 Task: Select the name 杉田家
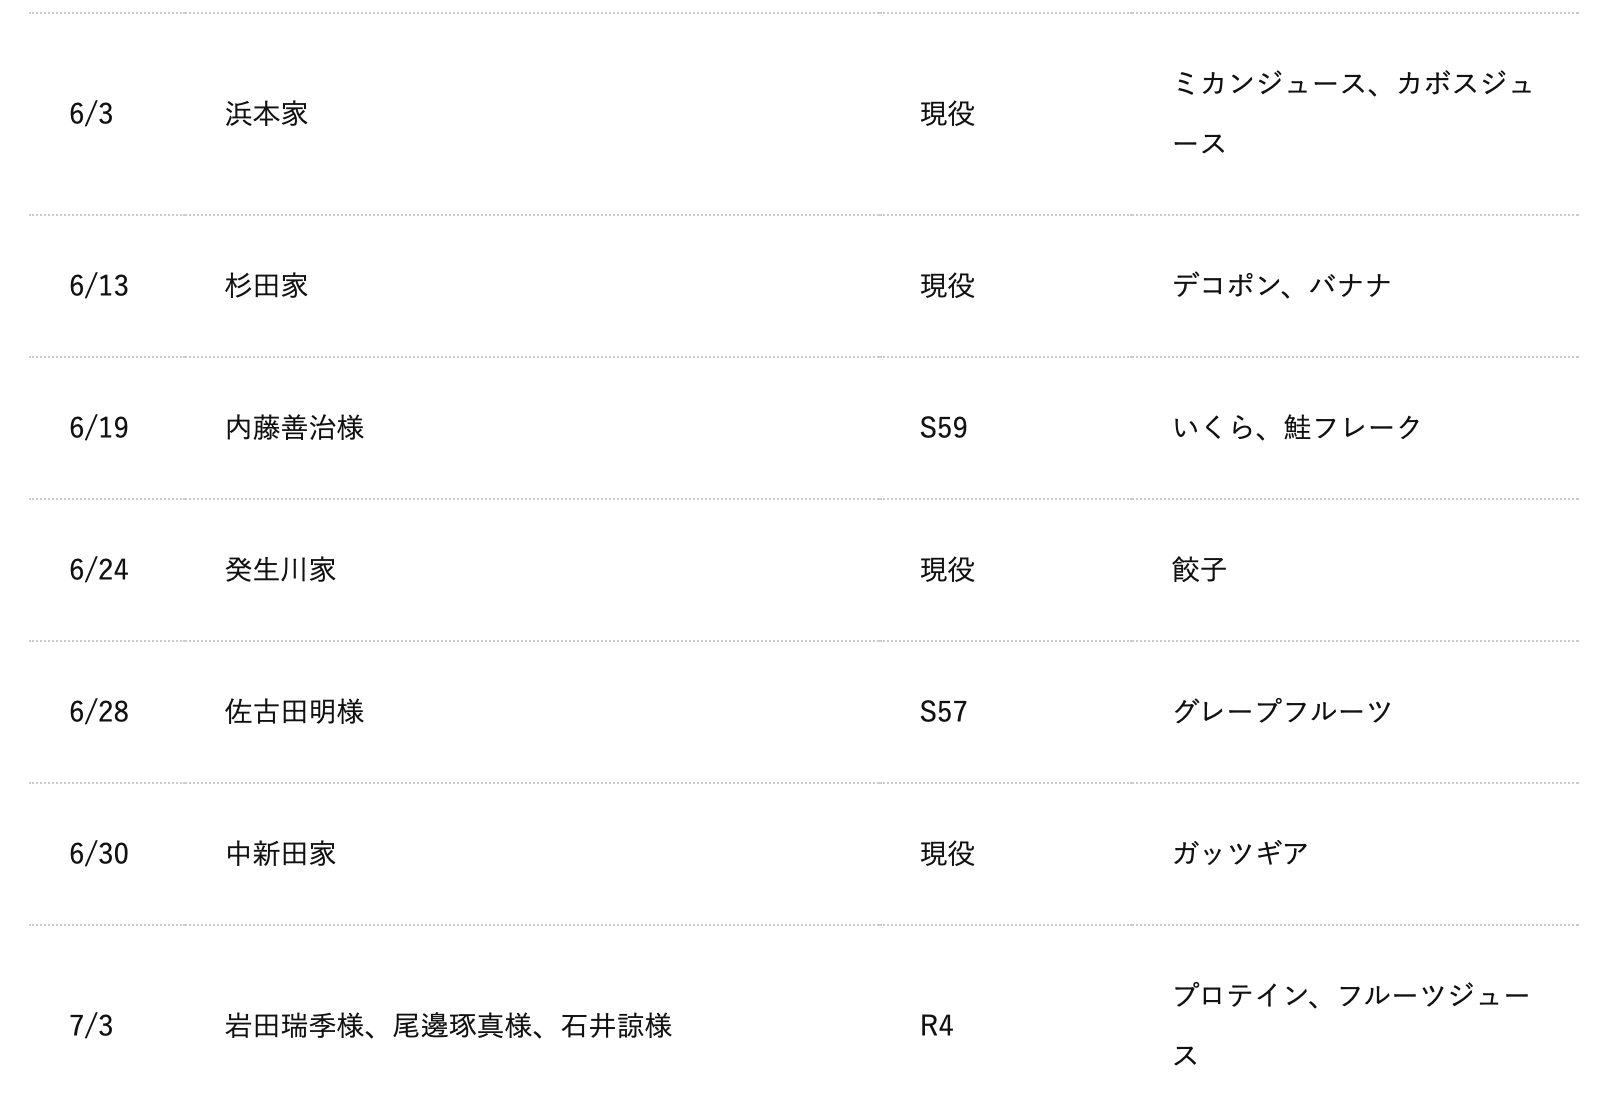(266, 286)
